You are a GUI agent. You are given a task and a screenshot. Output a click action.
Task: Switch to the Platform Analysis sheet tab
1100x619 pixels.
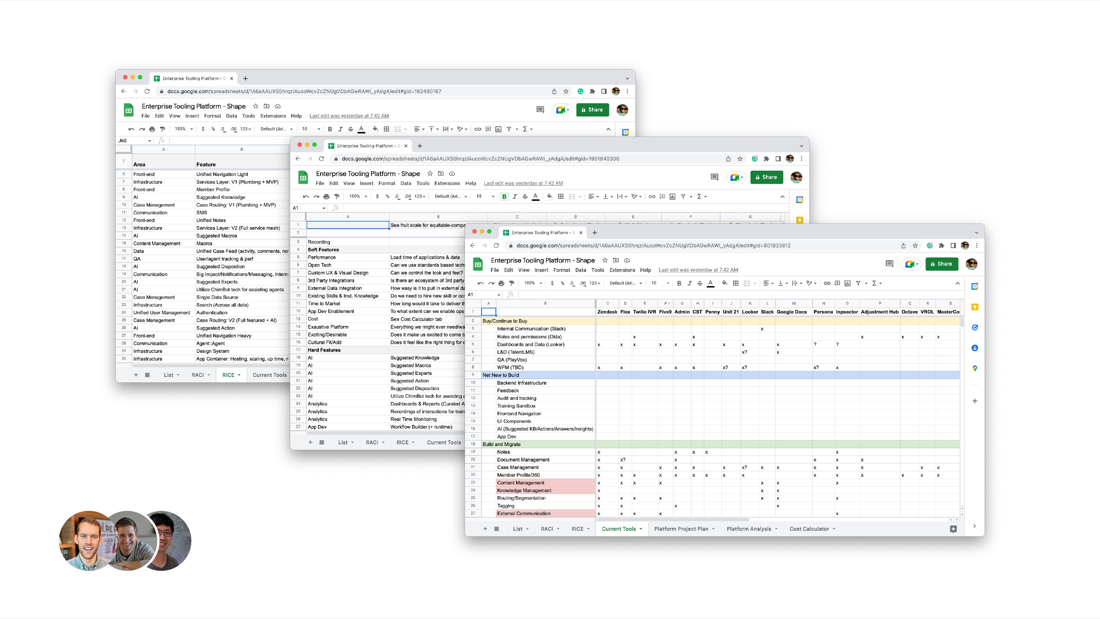750,528
